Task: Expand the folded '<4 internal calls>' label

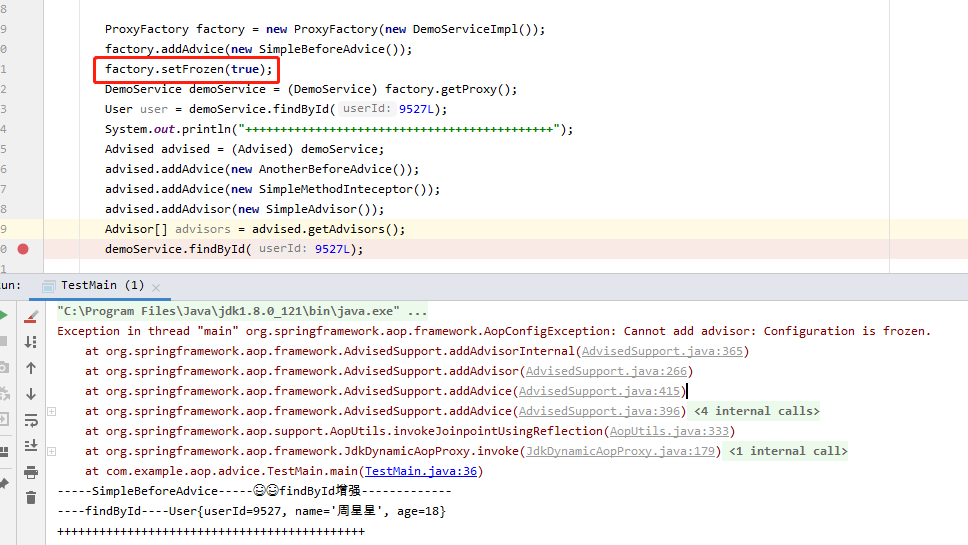Action: click(x=756, y=411)
